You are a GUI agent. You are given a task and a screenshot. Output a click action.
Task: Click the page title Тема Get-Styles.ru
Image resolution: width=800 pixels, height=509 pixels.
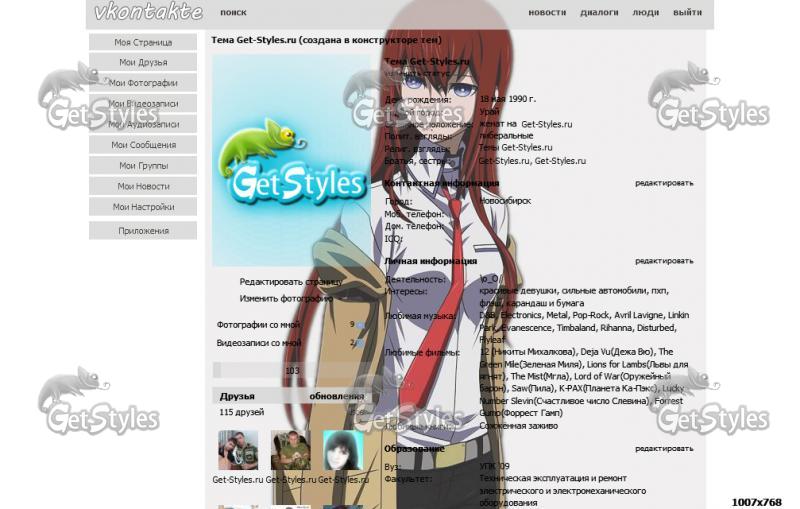327,40
